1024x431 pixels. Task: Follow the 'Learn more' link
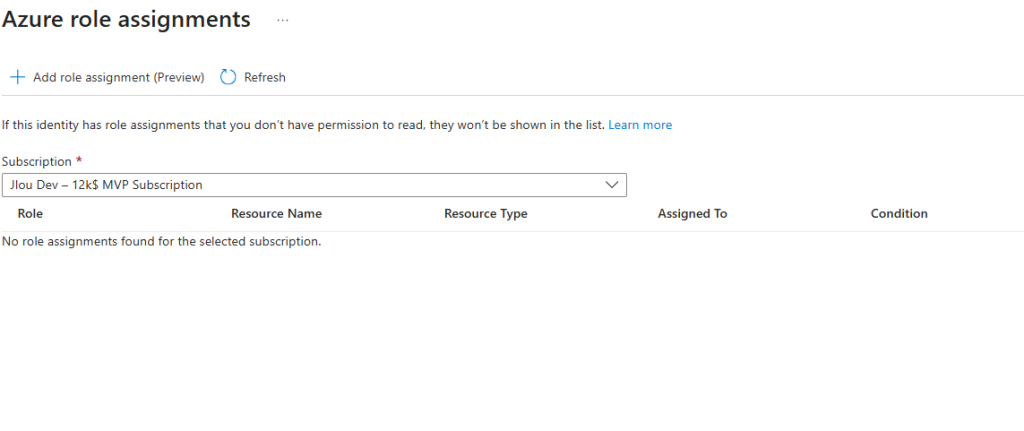point(640,125)
